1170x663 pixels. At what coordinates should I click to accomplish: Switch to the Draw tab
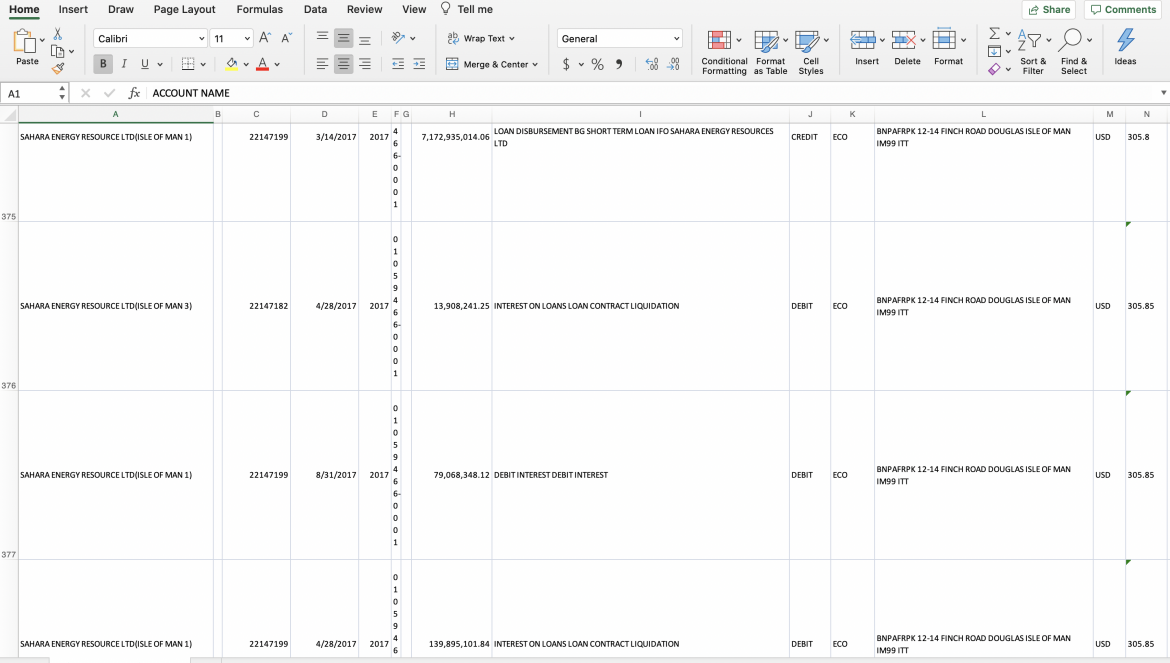pos(121,10)
